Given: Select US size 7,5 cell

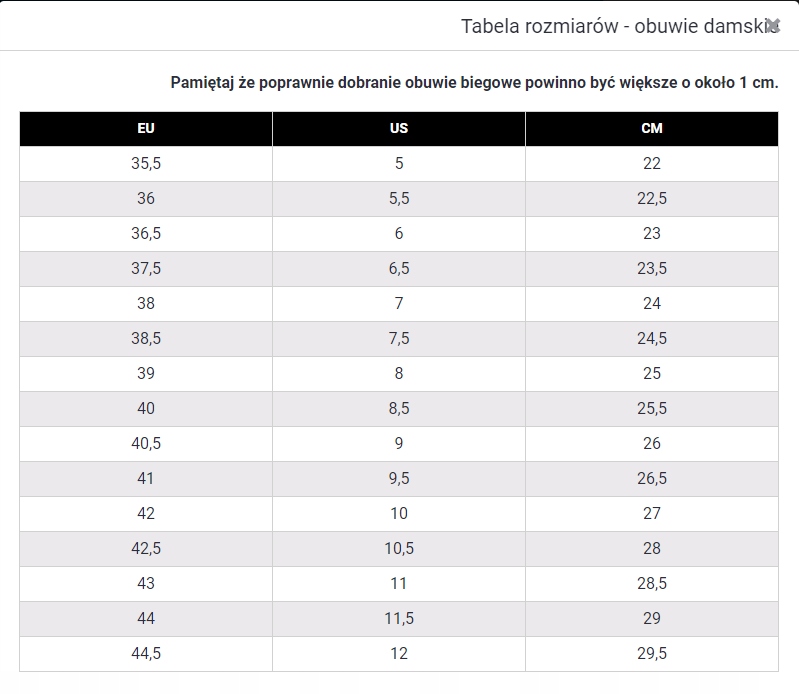Looking at the screenshot, I should point(399,339).
